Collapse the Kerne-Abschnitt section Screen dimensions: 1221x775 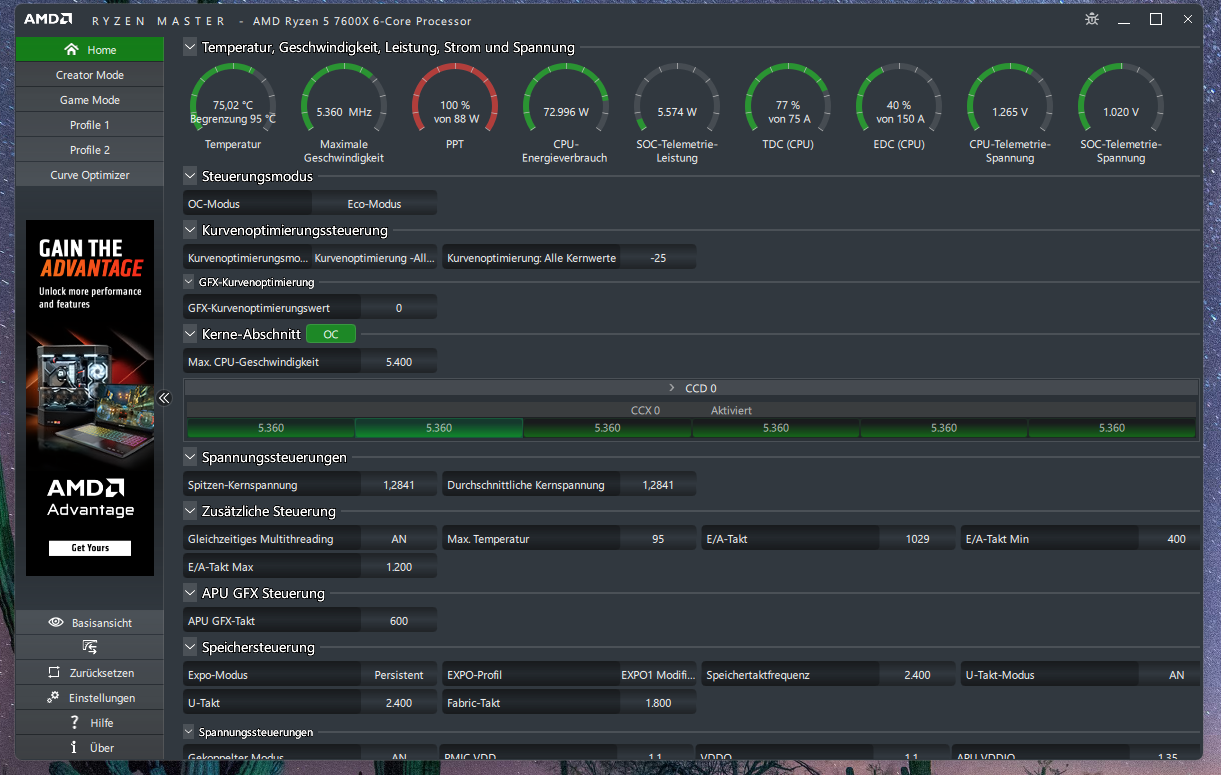click(x=191, y=334)
